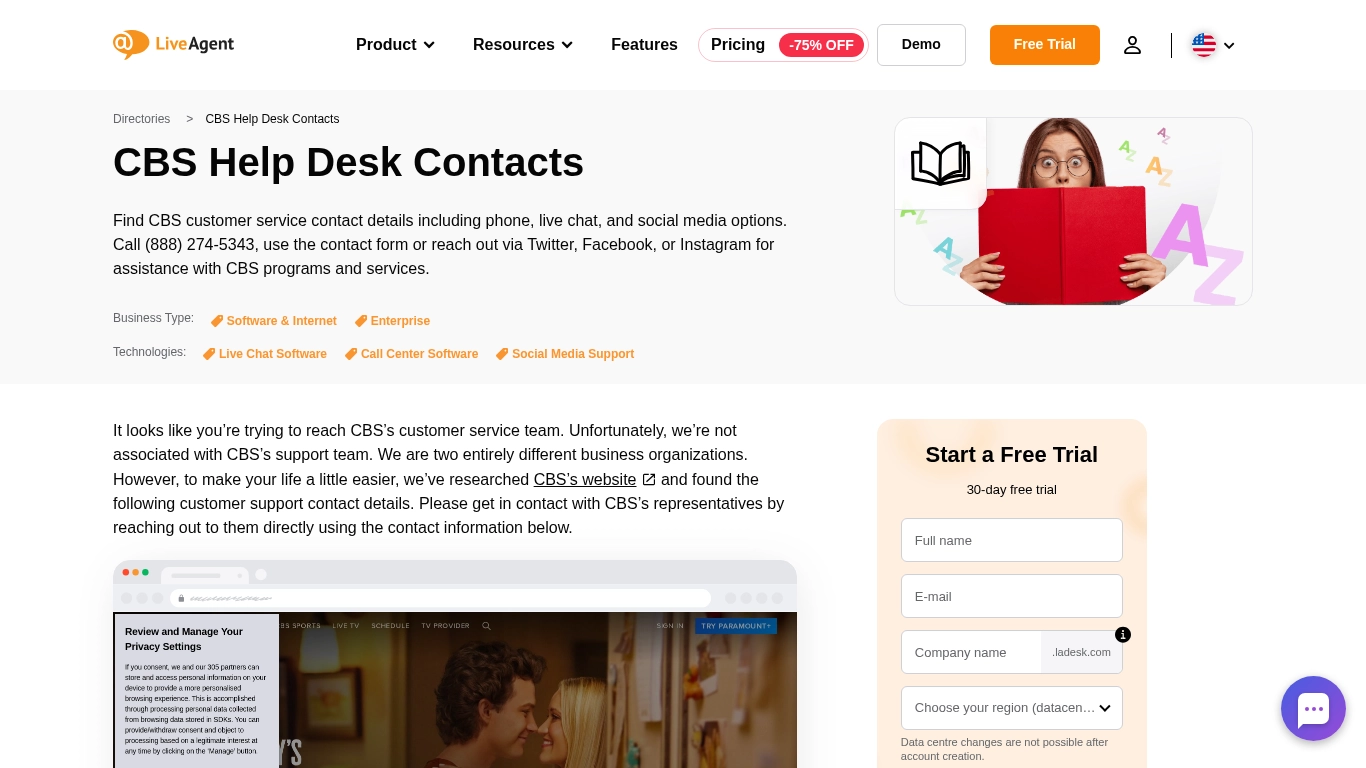
Task: Go to Pricing with -75% OFF badge
Action: click(783, 45)
